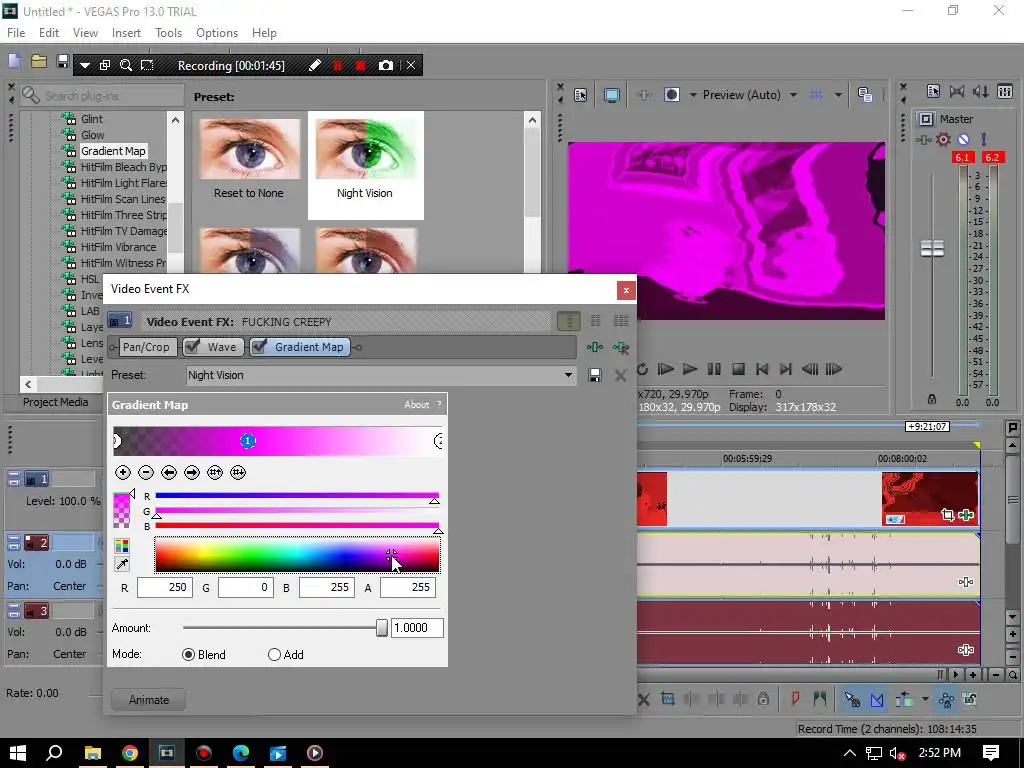Save the preset with floppy disk icon
The image size is (1024, 768).
(x=595, y=375)
